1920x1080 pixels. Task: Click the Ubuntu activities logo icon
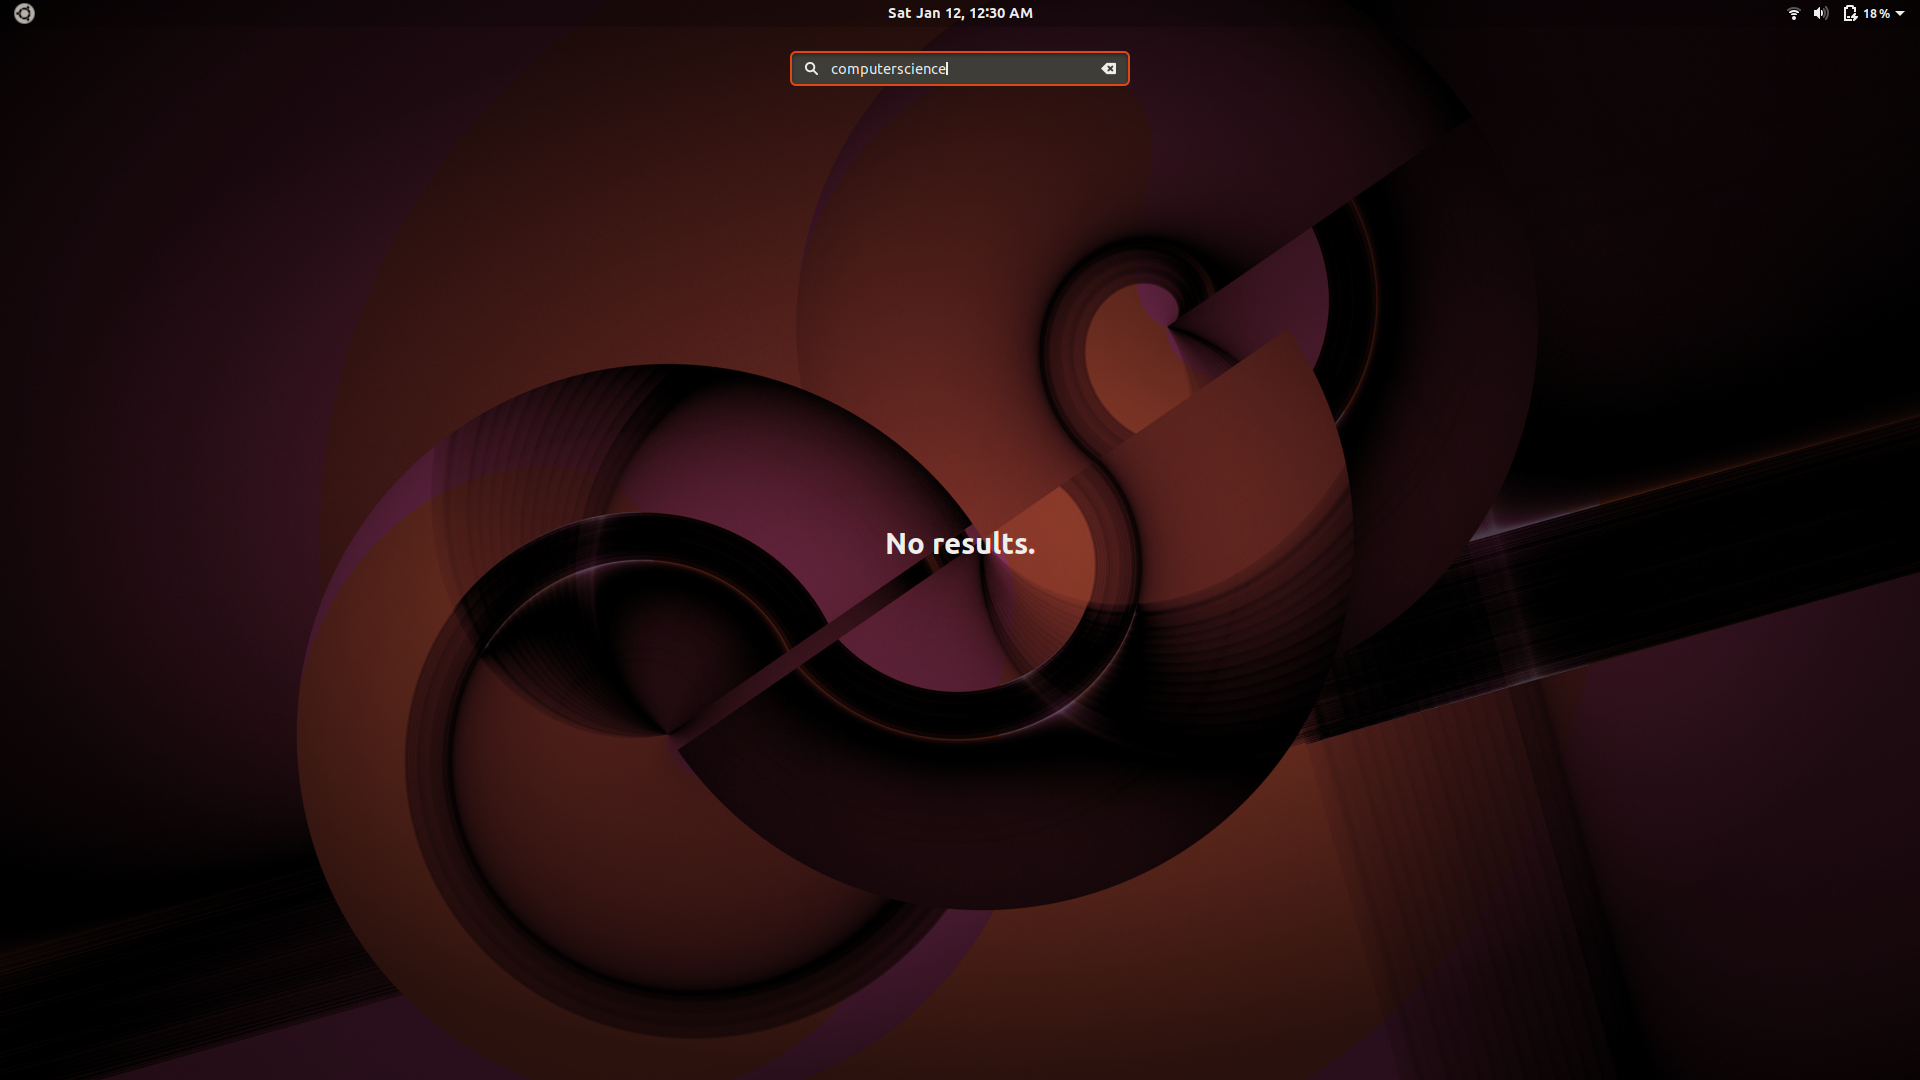[x=24, y=13]
